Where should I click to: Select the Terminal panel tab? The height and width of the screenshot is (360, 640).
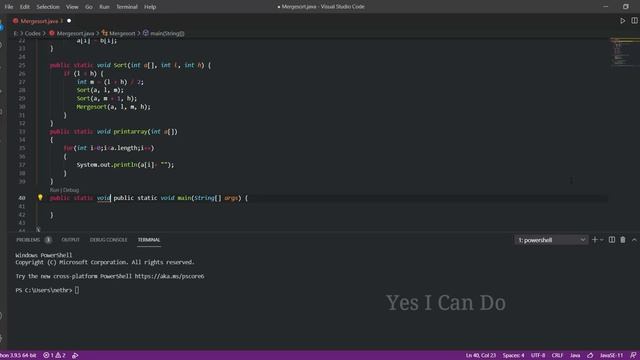pos(149,240)
